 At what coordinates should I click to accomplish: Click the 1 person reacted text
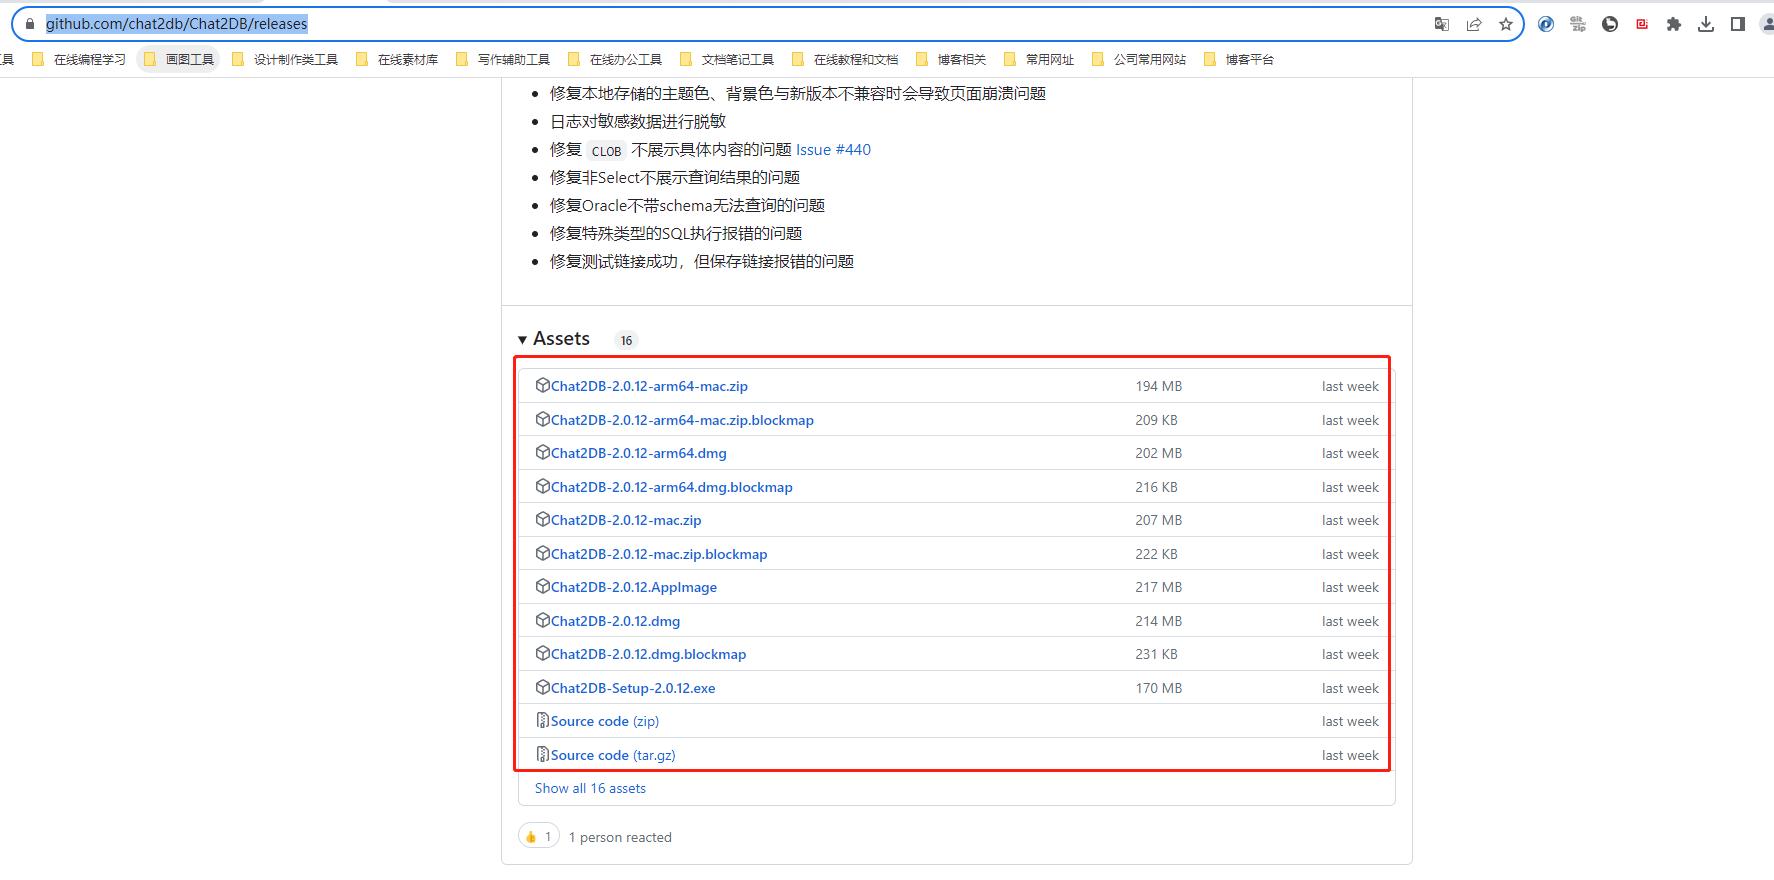(620, 837)
